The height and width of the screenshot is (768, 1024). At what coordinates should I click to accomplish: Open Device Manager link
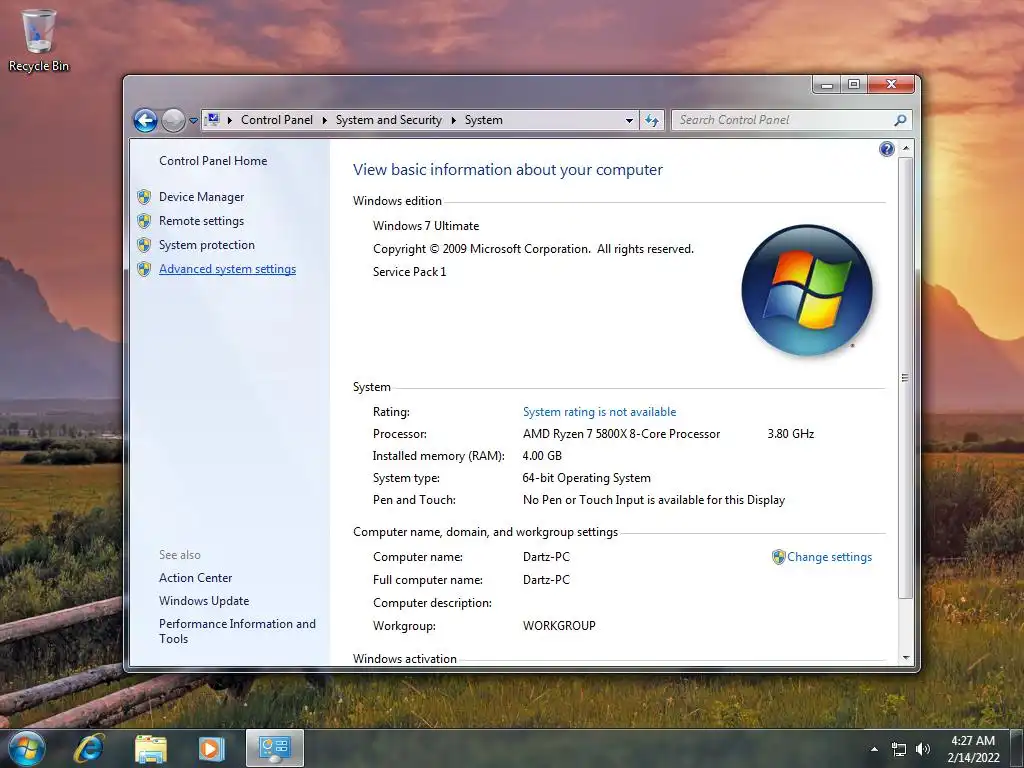click(x=201, y=197)
